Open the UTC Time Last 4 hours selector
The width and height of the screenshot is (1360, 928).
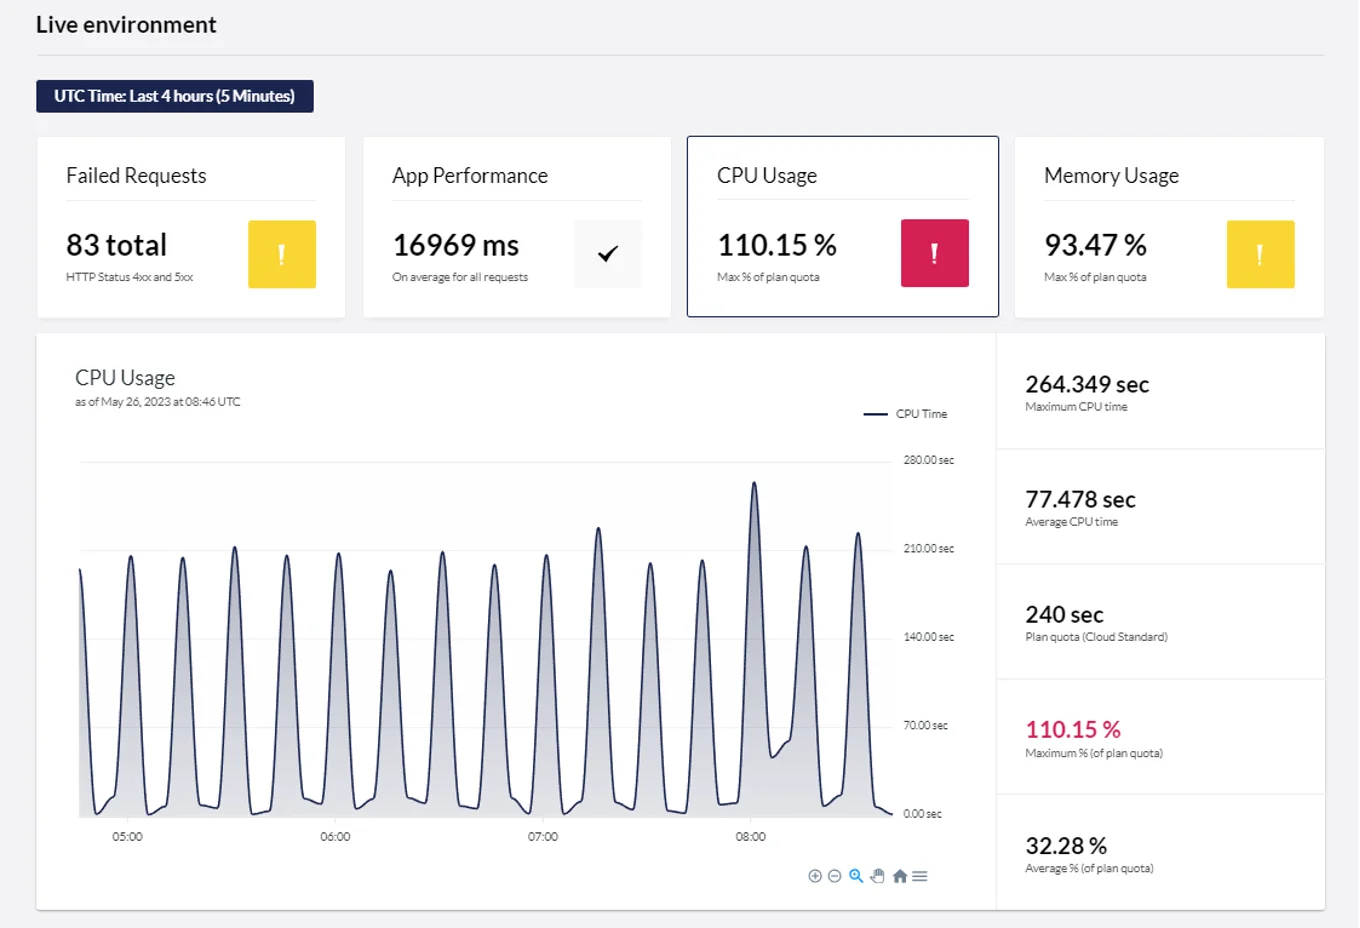click(x=174, y=96)
